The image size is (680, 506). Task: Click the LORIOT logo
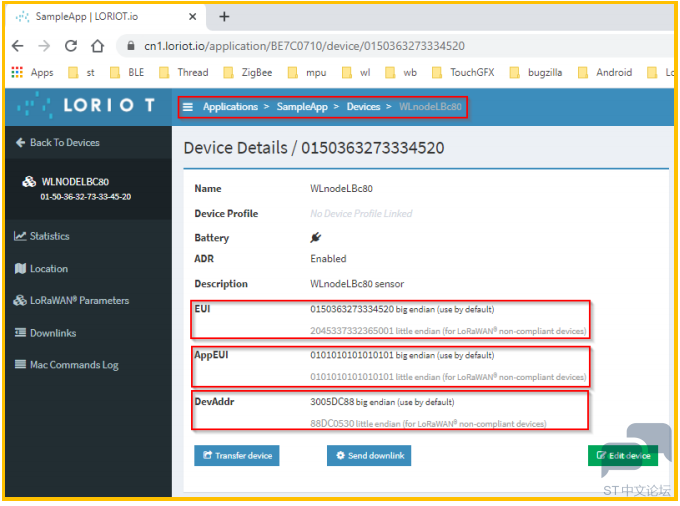[x=86, y=105]
